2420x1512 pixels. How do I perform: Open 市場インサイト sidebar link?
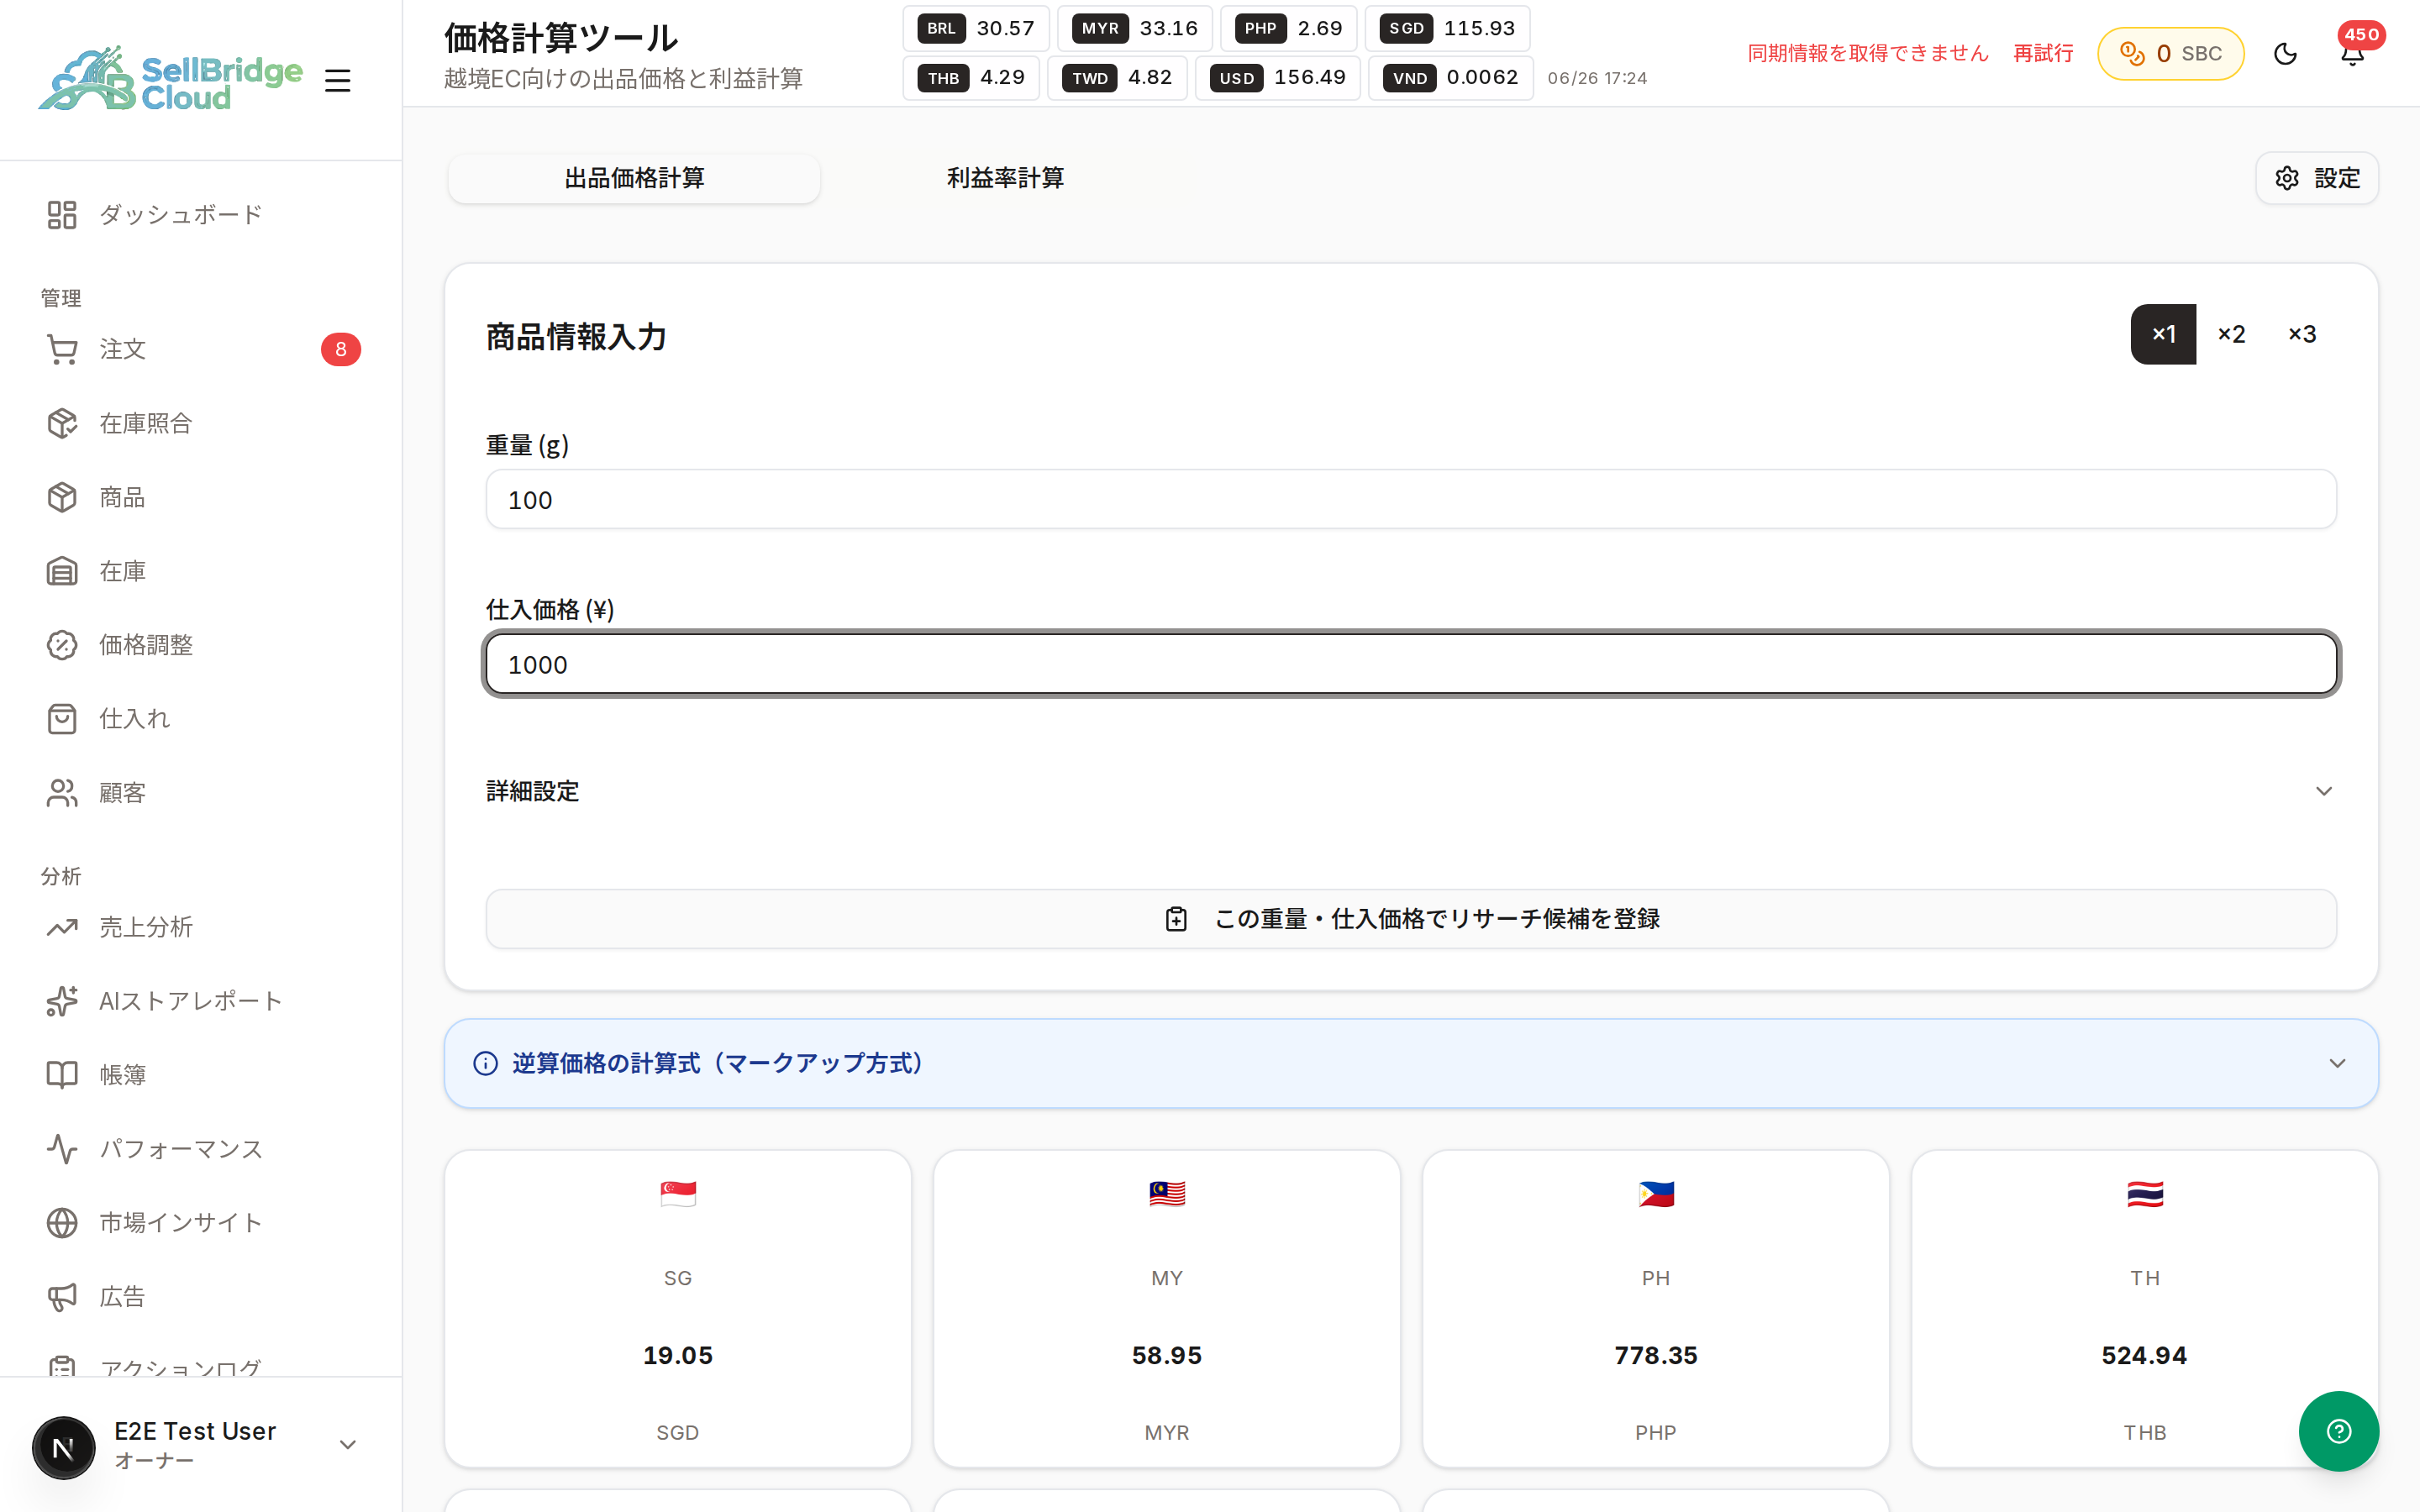[200, 1223]
